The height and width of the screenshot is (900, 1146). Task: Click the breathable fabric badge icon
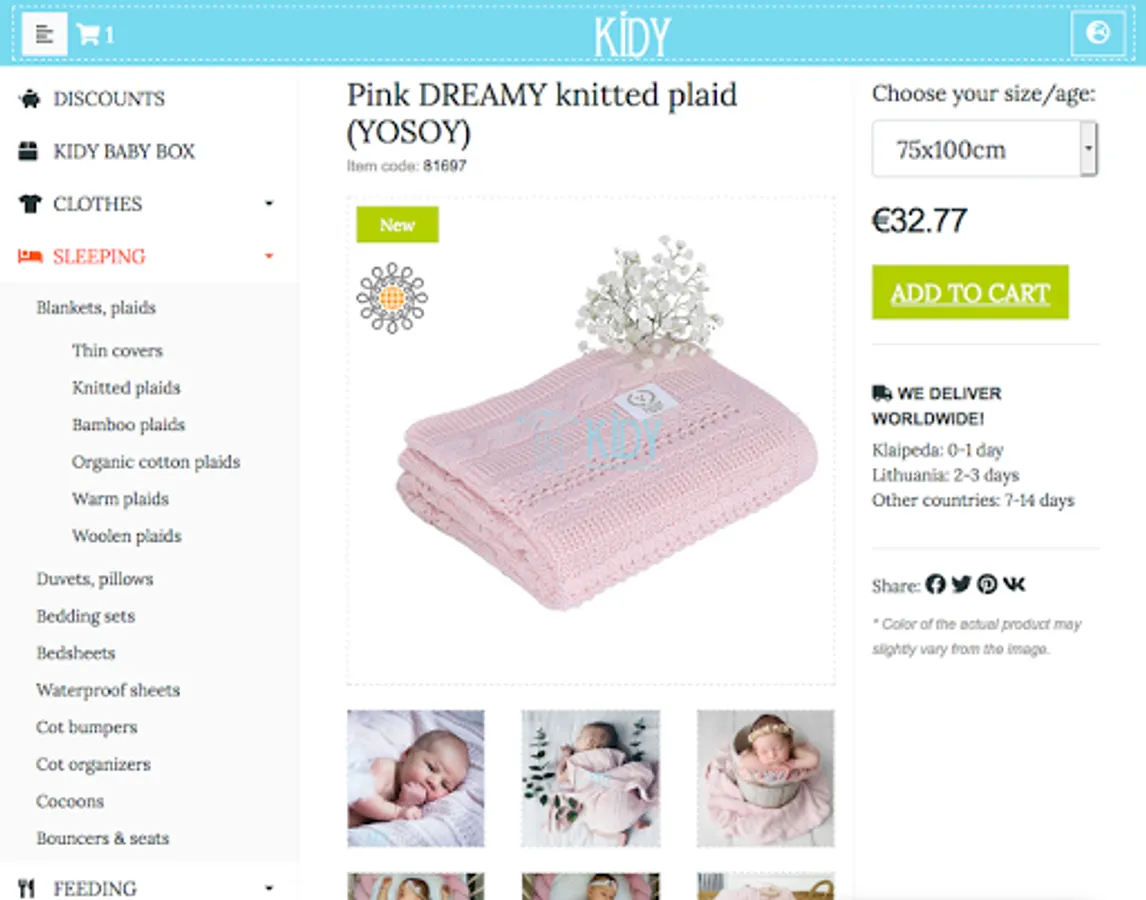392,298
